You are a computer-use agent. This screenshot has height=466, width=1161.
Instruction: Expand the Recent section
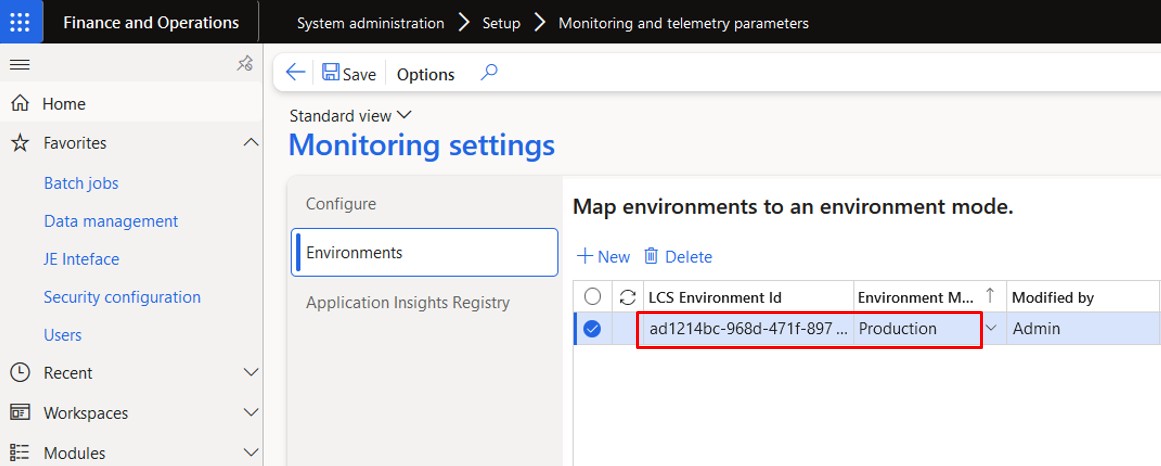[251, 373]
